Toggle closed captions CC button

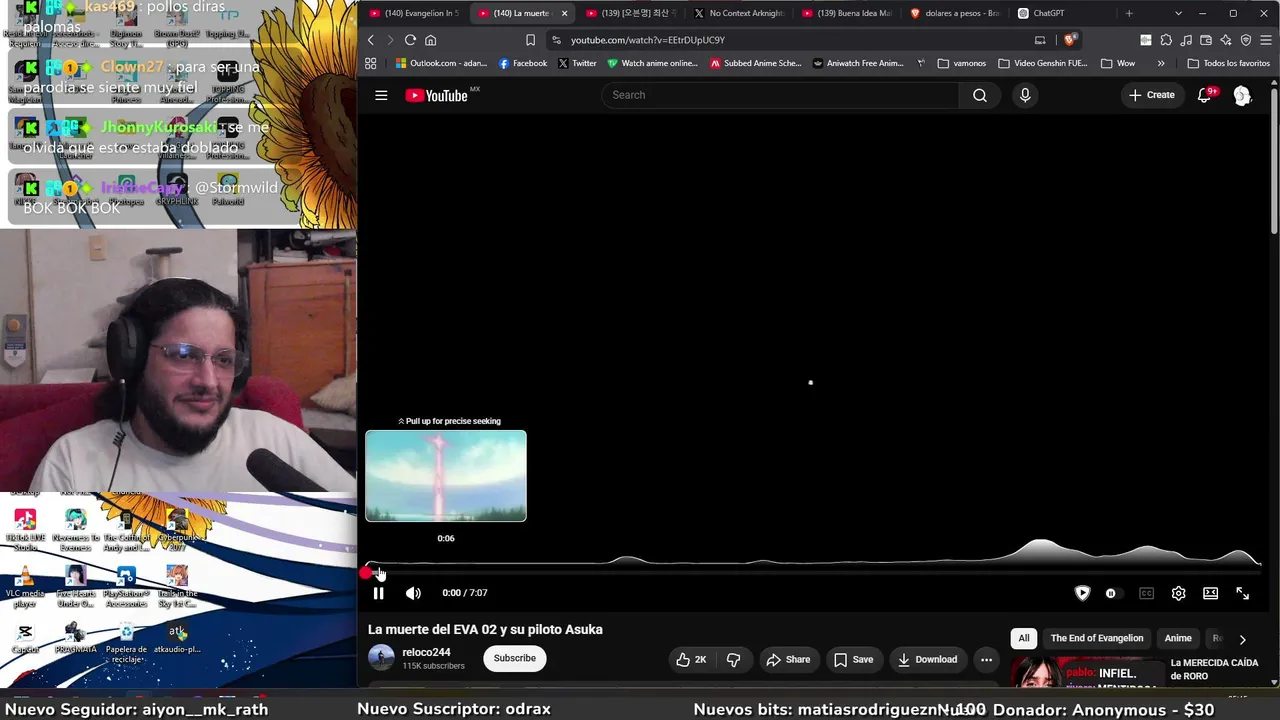pyautogui.click(x=1147, y=593)
